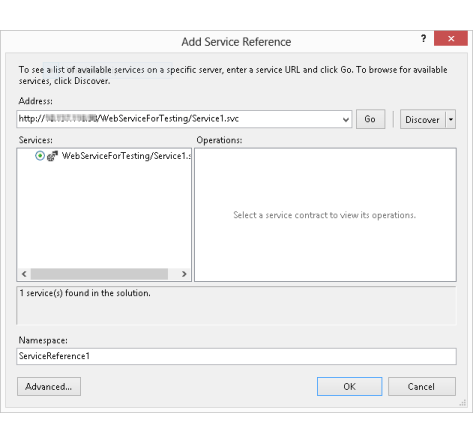
Task: Select WebServiceForTesting/Service1.svc in Services list
Action: (126, 156)
